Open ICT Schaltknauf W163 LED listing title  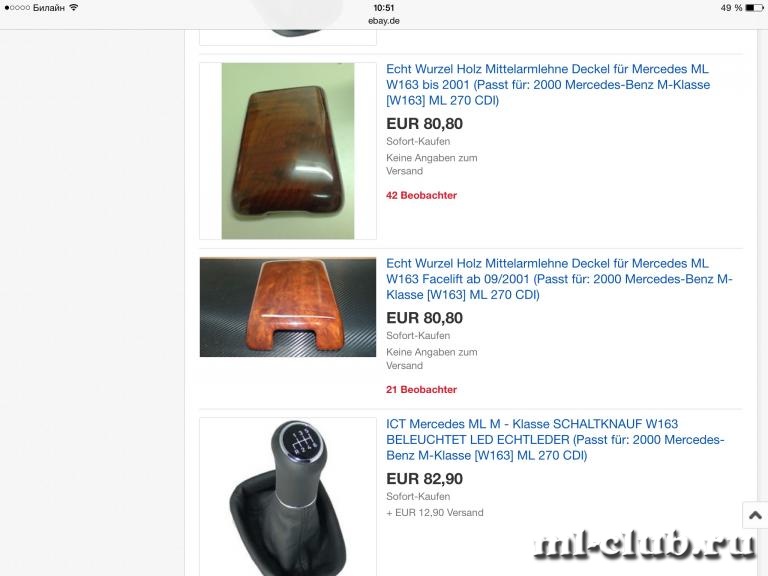pos(555,440)
